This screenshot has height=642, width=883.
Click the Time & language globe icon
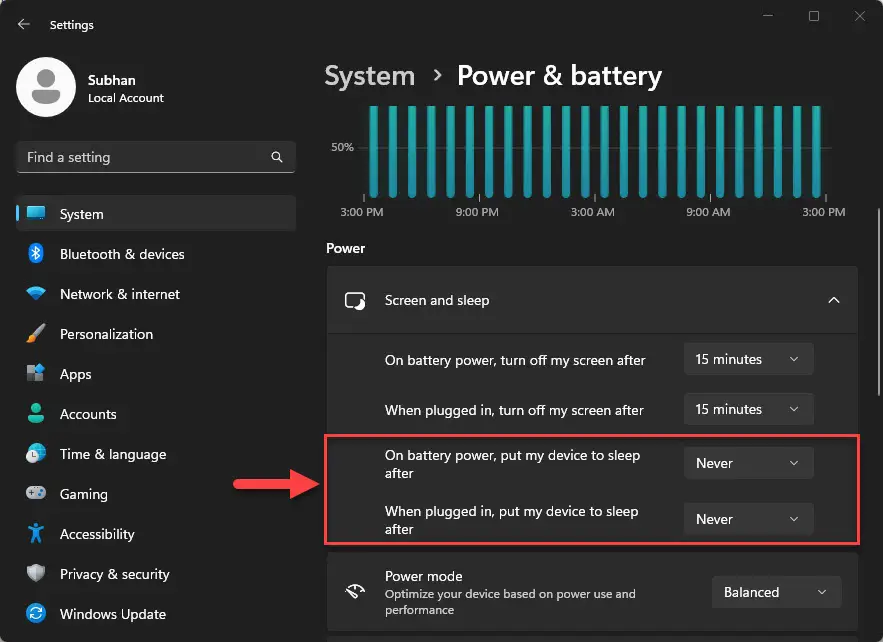point(36,453)
